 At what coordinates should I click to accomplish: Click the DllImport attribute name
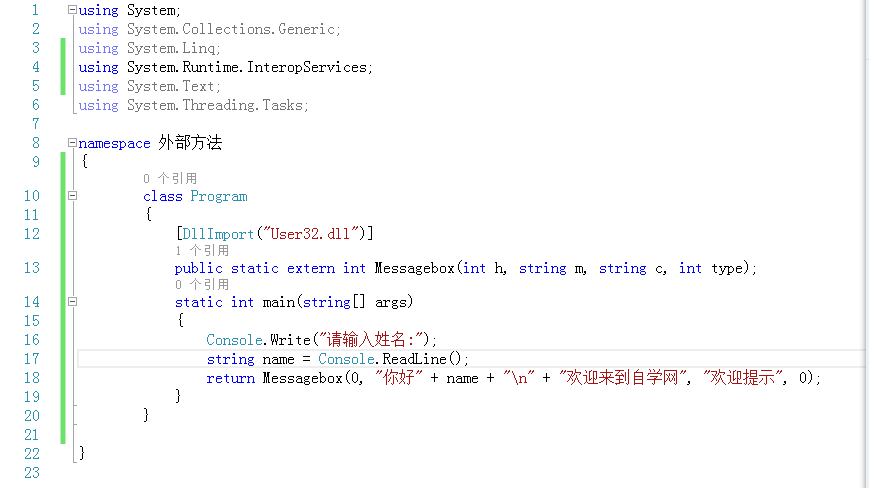tap(217, 233)
